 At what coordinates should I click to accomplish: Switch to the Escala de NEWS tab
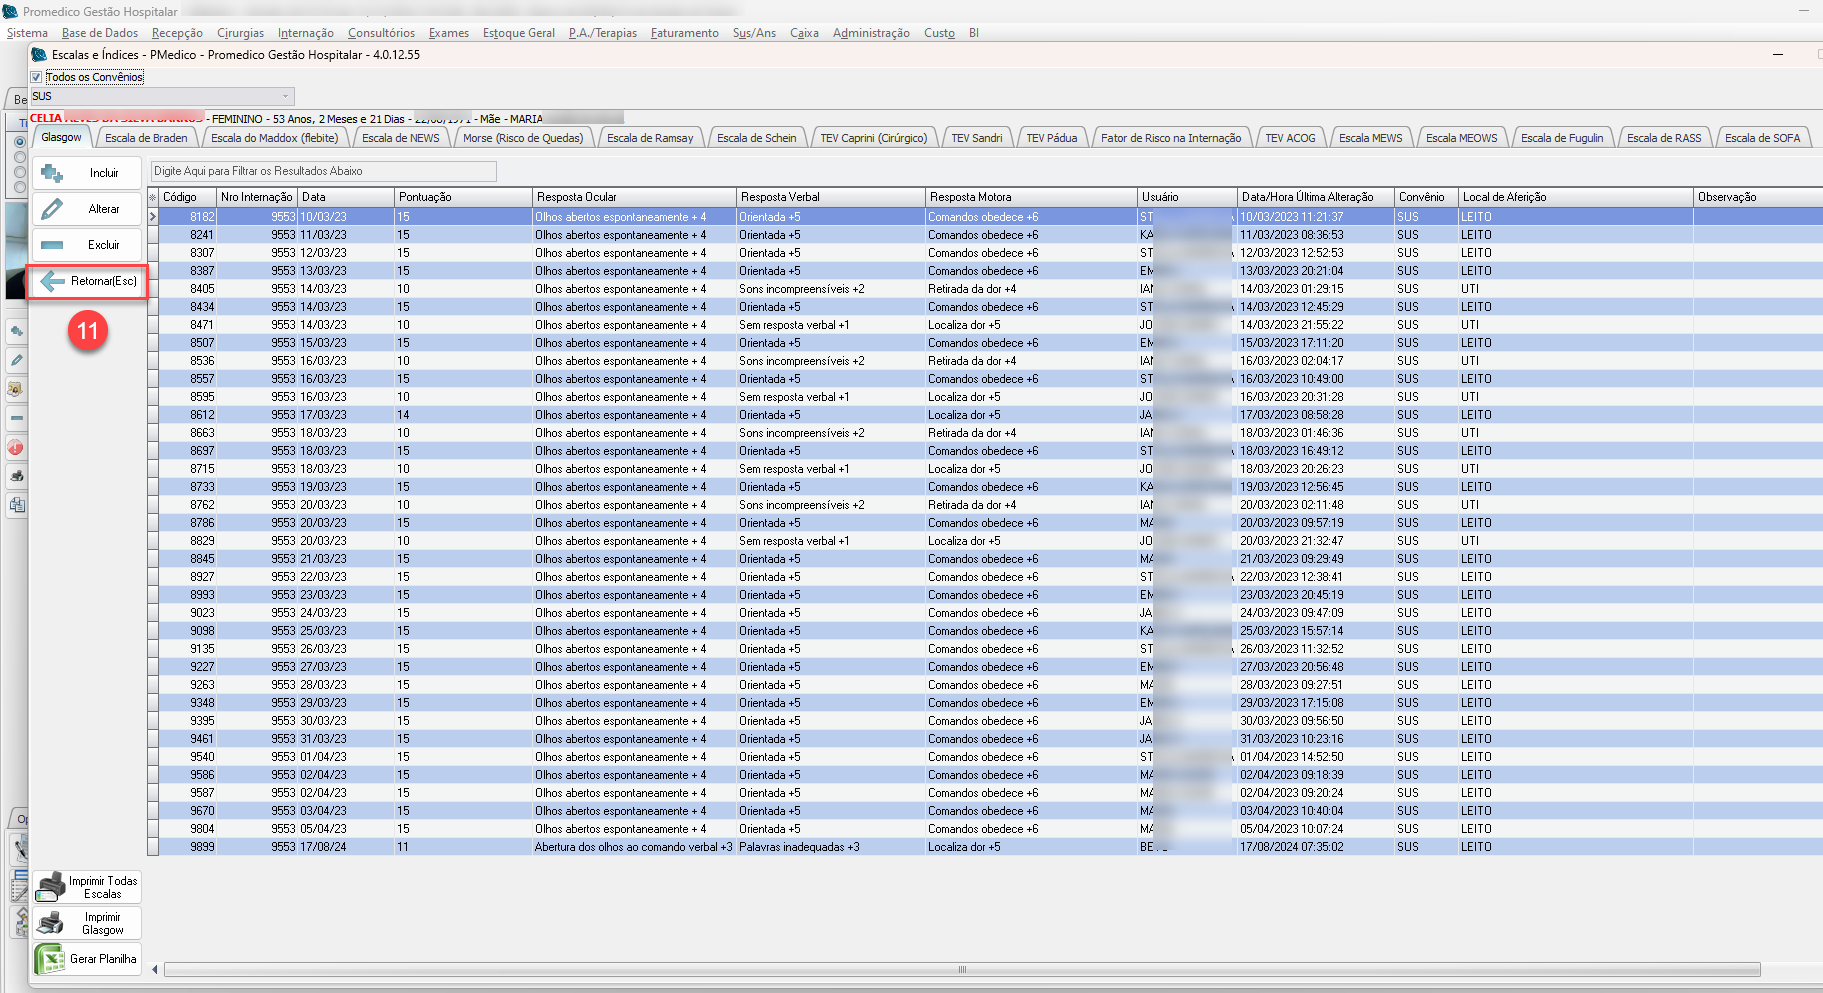coord(400,138)
